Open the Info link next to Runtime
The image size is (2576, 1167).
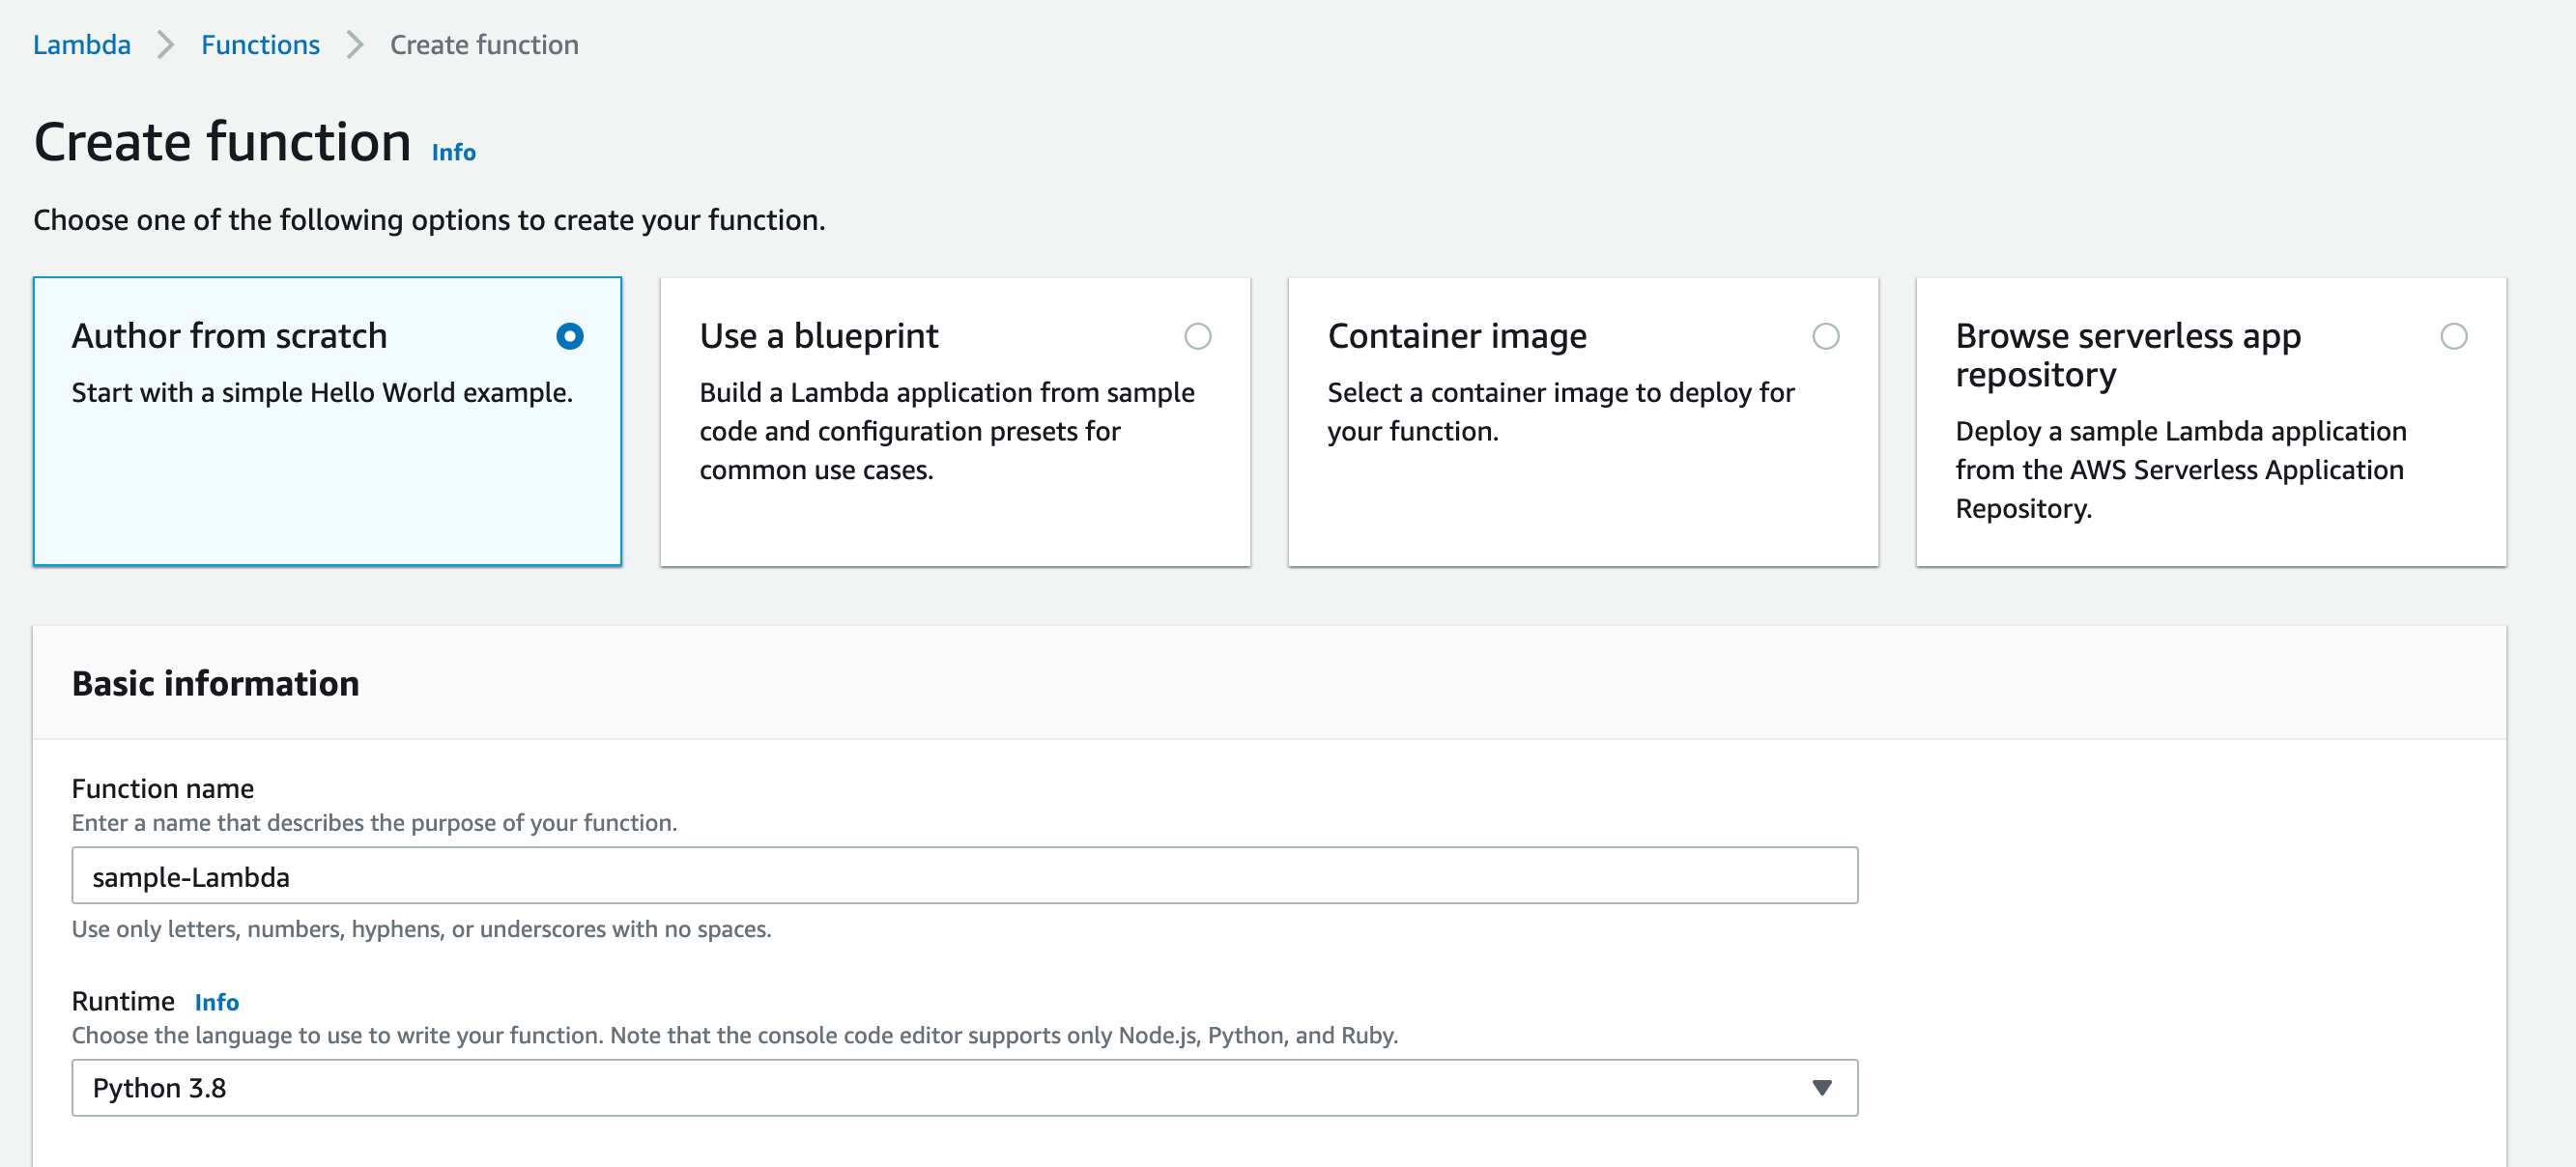coord(216,1002)
